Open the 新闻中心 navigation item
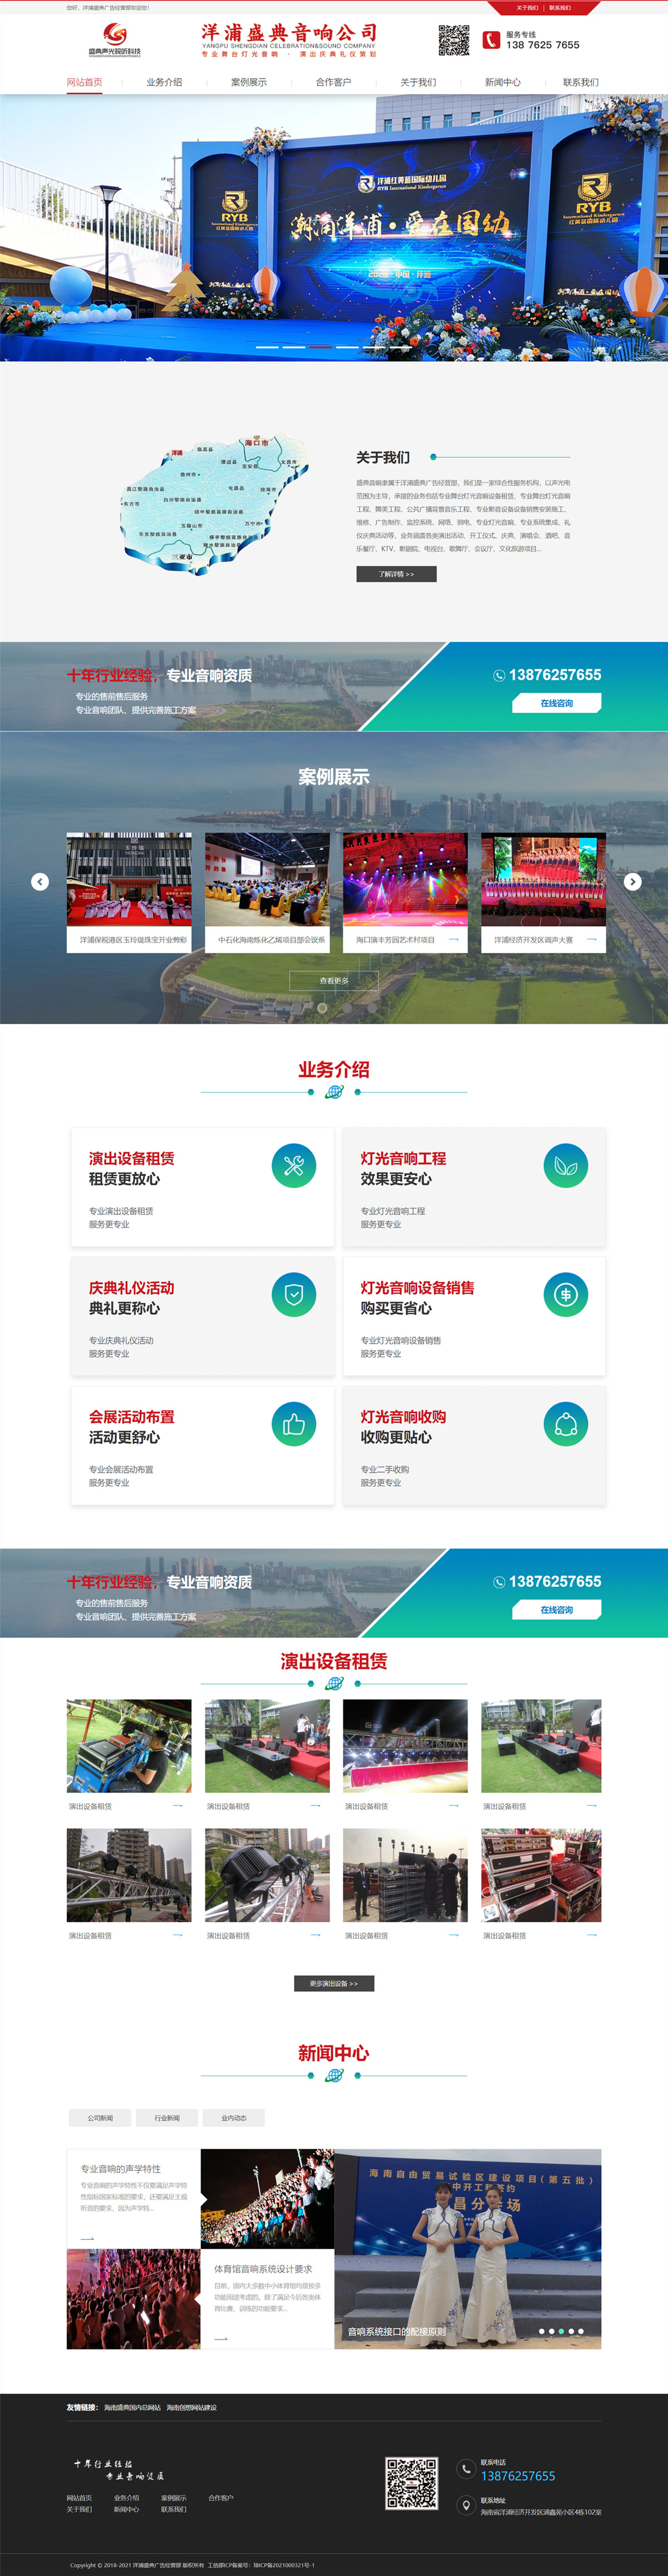668x2576 pixels. tap(502, 82)
